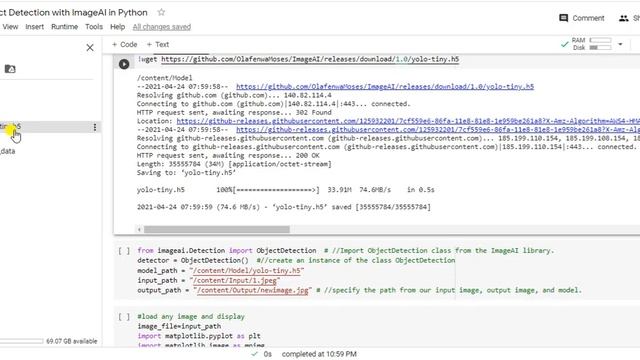Open the Runtime menu

[64, 27]
